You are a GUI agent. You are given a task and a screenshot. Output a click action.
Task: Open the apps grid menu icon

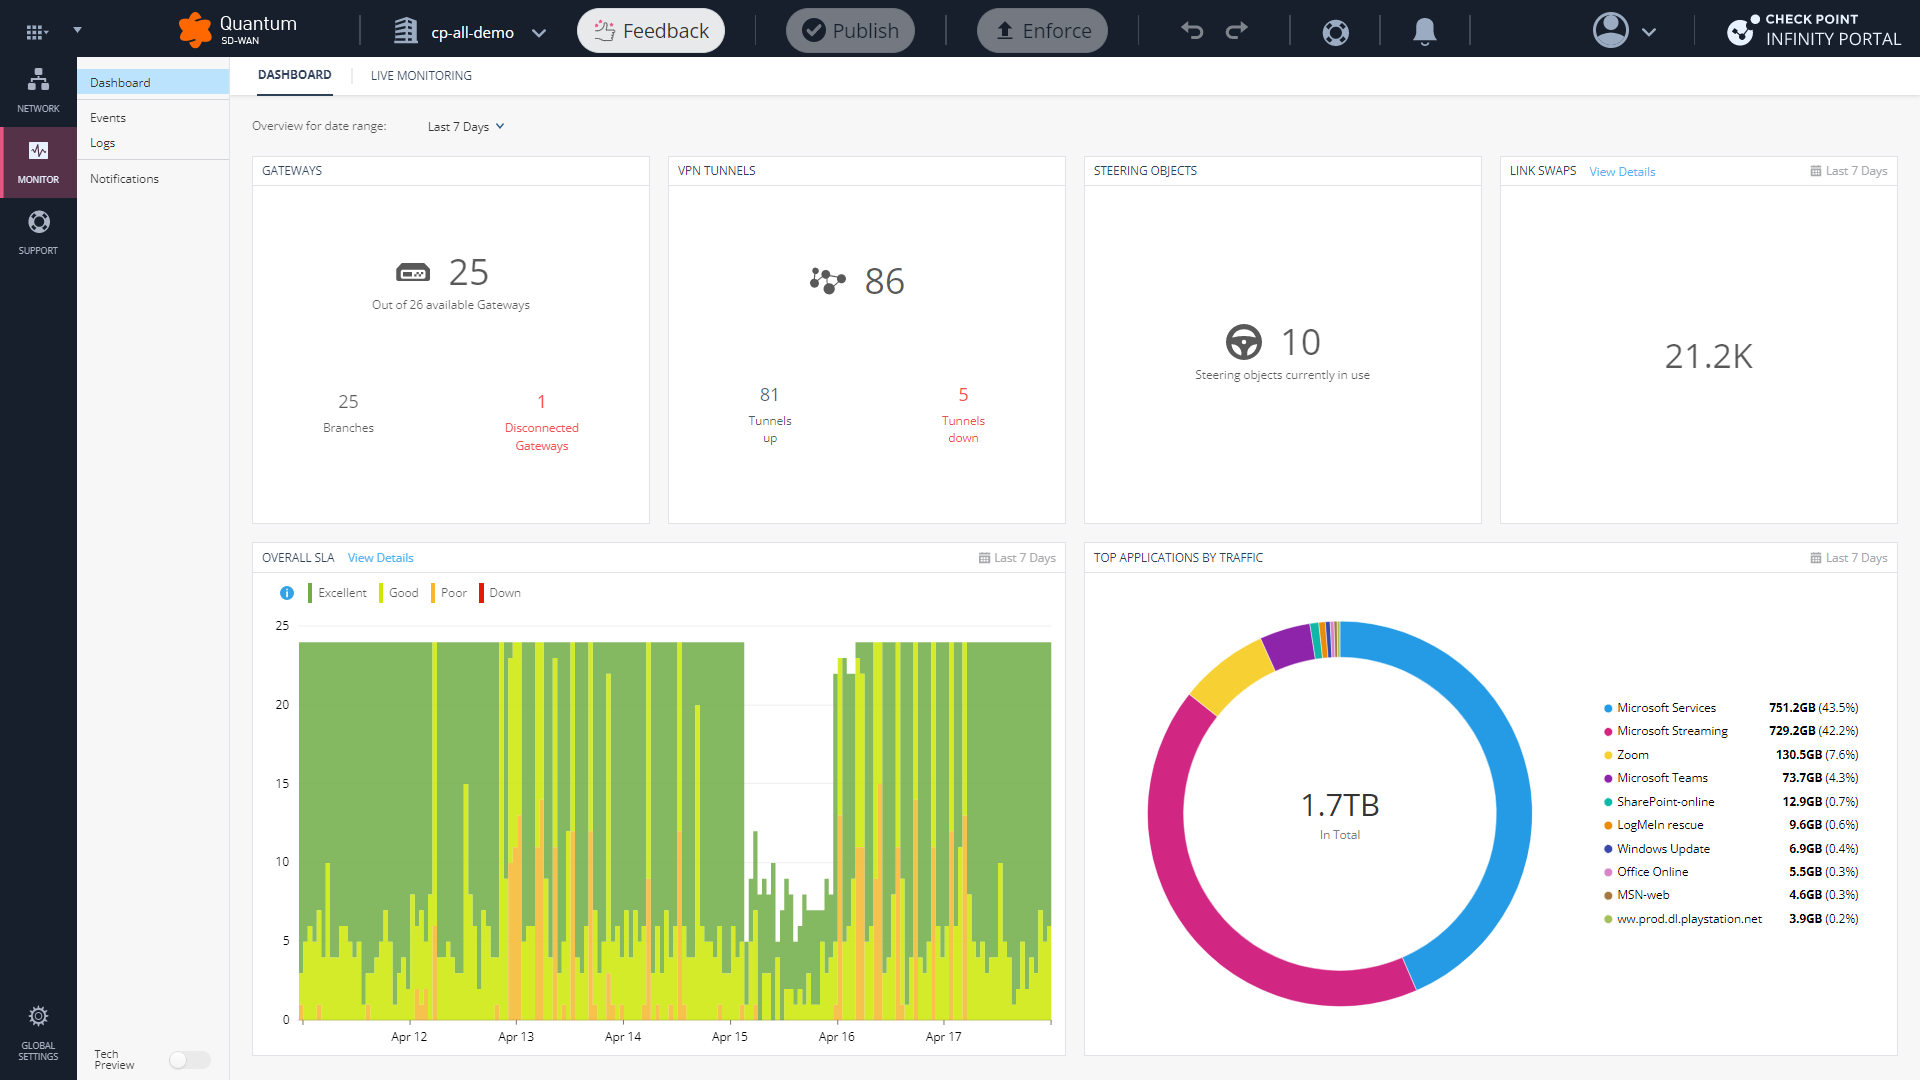click(x=35, y=31)
